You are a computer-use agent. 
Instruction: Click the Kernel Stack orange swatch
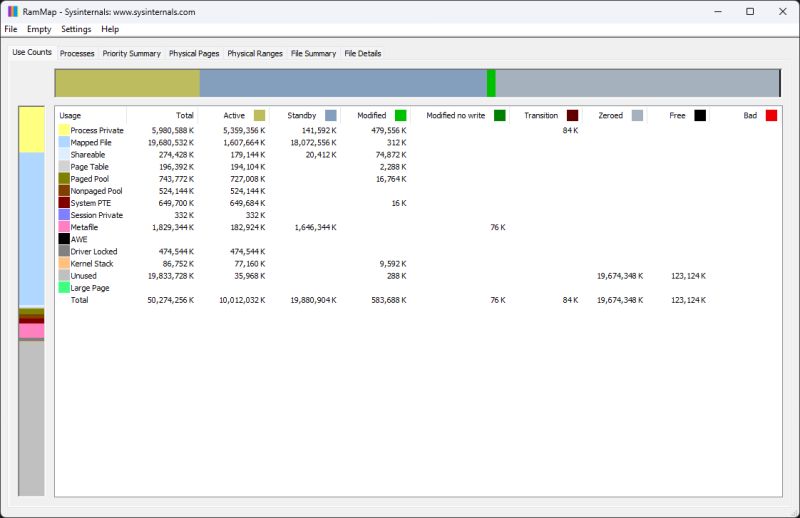click(x=64, y=263)
